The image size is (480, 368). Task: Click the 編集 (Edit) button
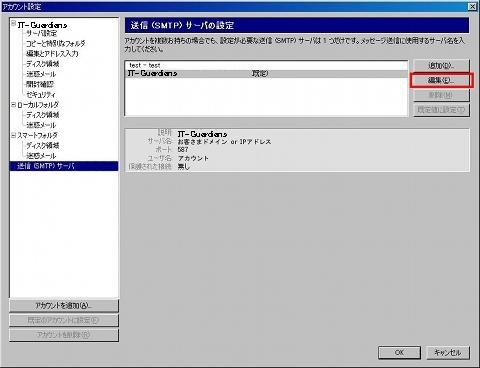click(x=441, y=80)
